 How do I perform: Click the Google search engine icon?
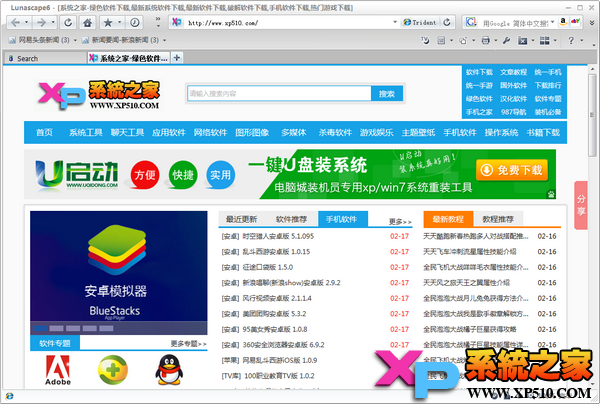pyautogui.click(x=470, y=23)
